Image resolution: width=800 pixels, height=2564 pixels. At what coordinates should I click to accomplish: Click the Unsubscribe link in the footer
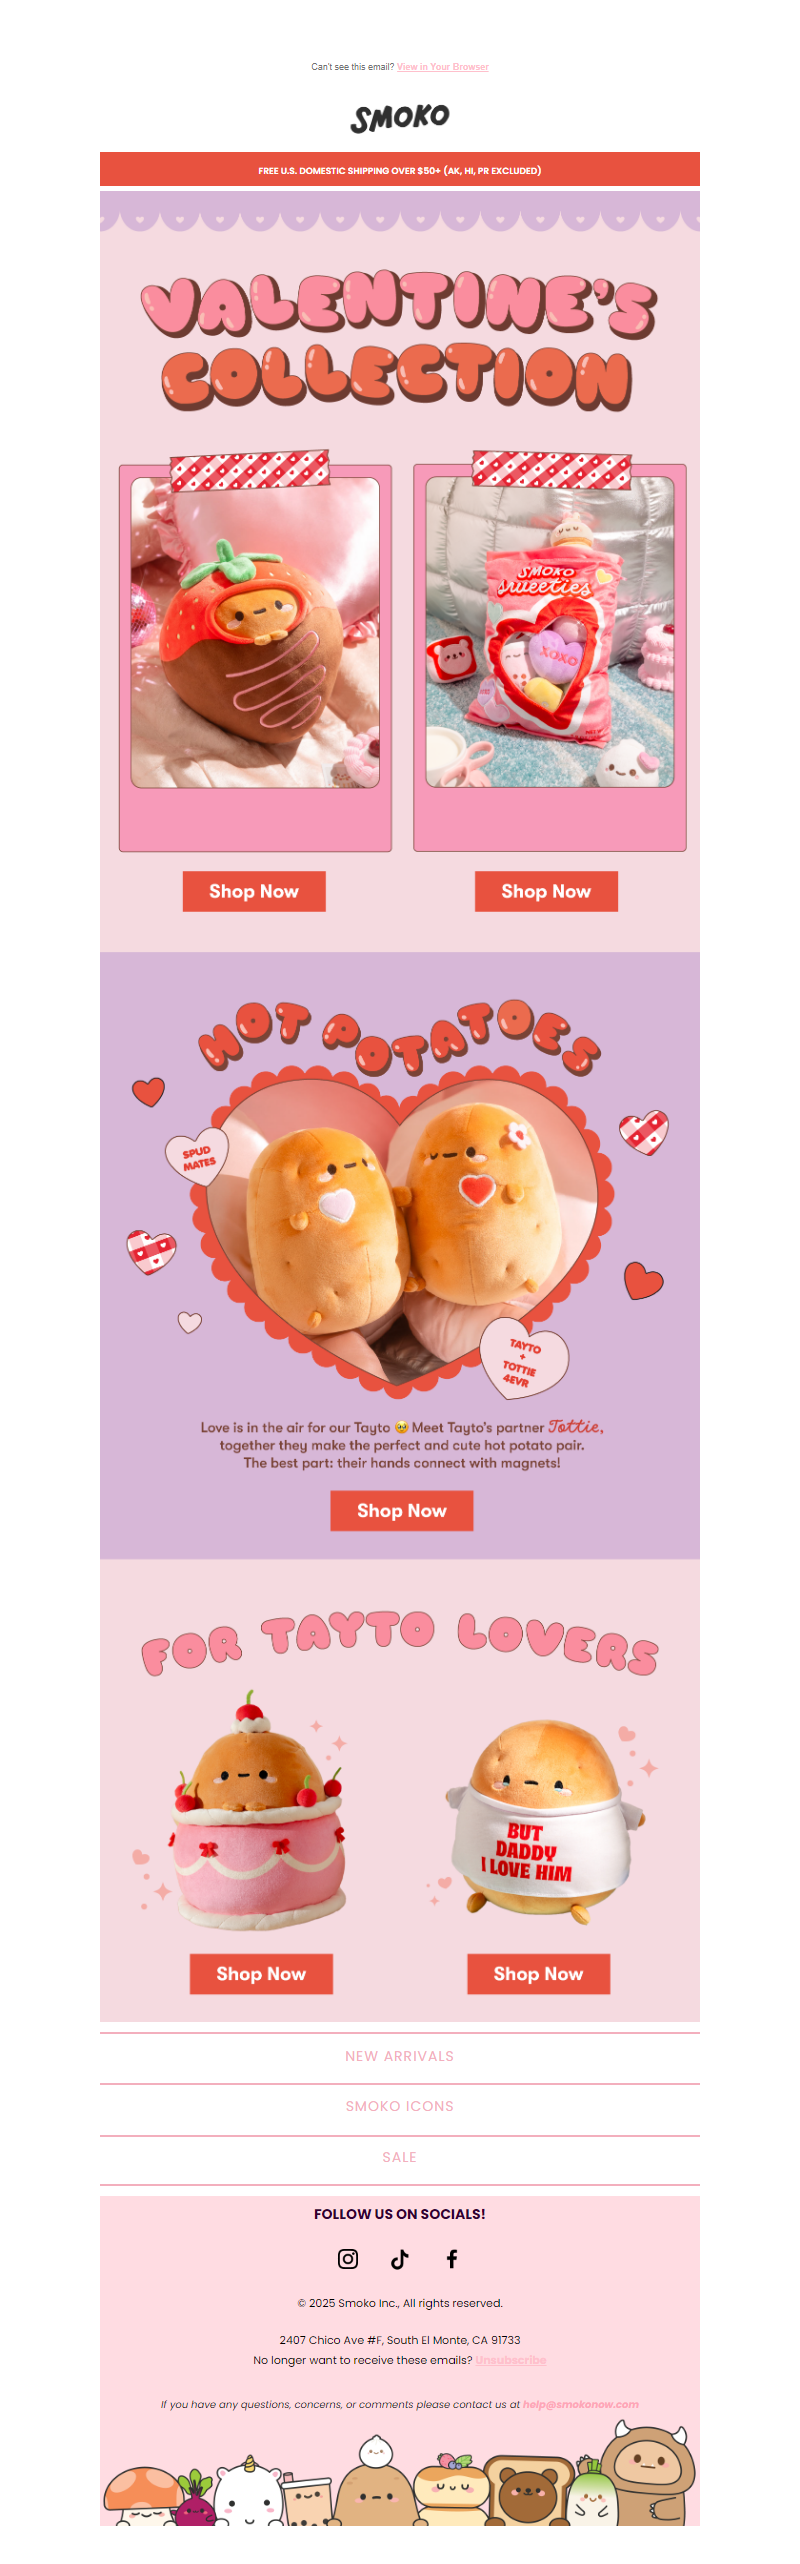tap(511, 2360)
